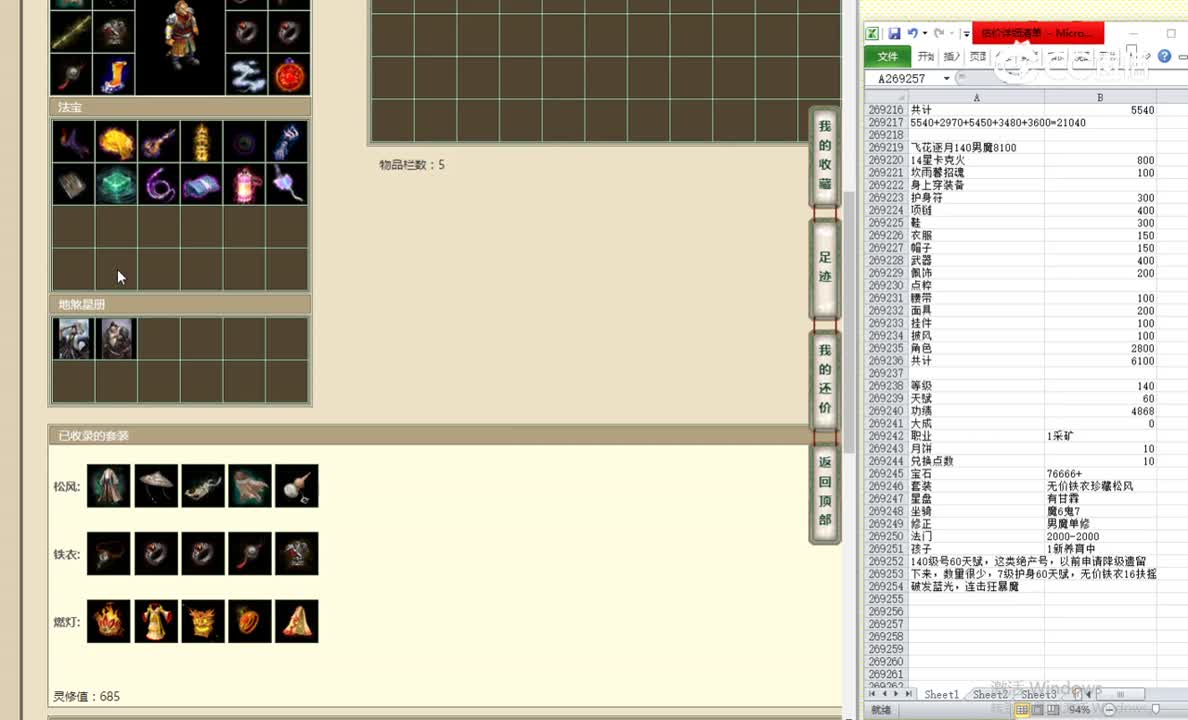Screen dimensions: 1188x720
Task: Select Normal view button in status bar
Action: click(x=1021, y=710)
